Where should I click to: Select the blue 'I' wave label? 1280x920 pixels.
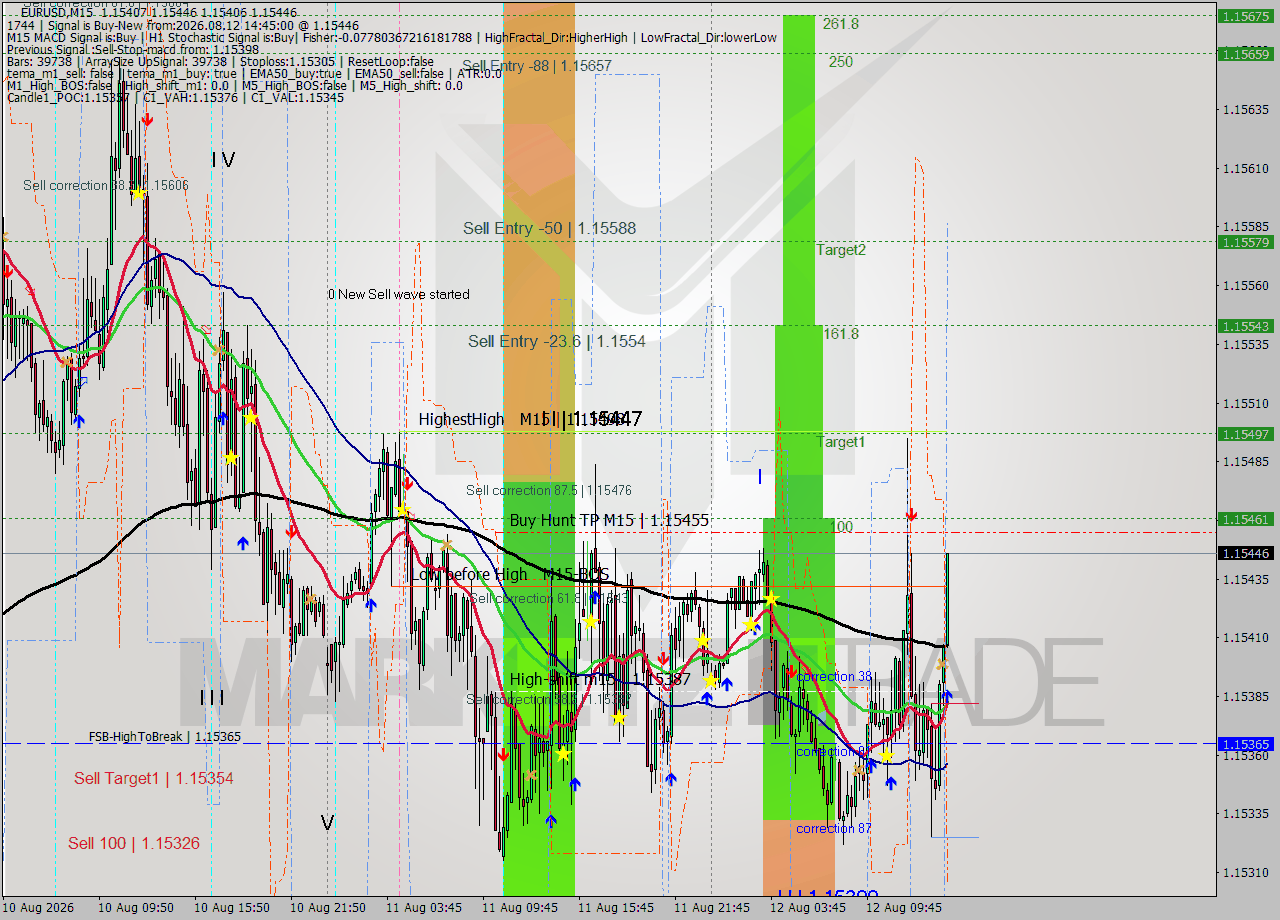760,478
